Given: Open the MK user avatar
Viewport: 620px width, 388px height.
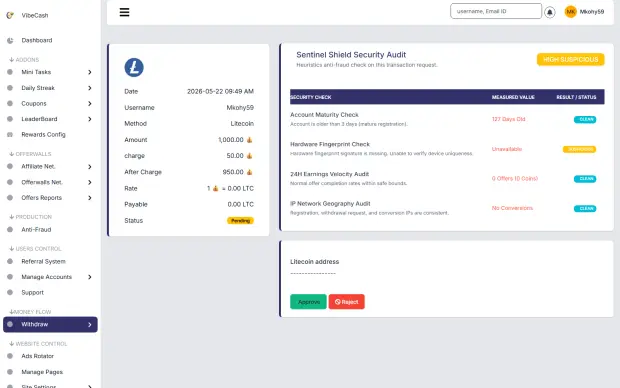Looking at the screenshot, I should click(571, 12).
